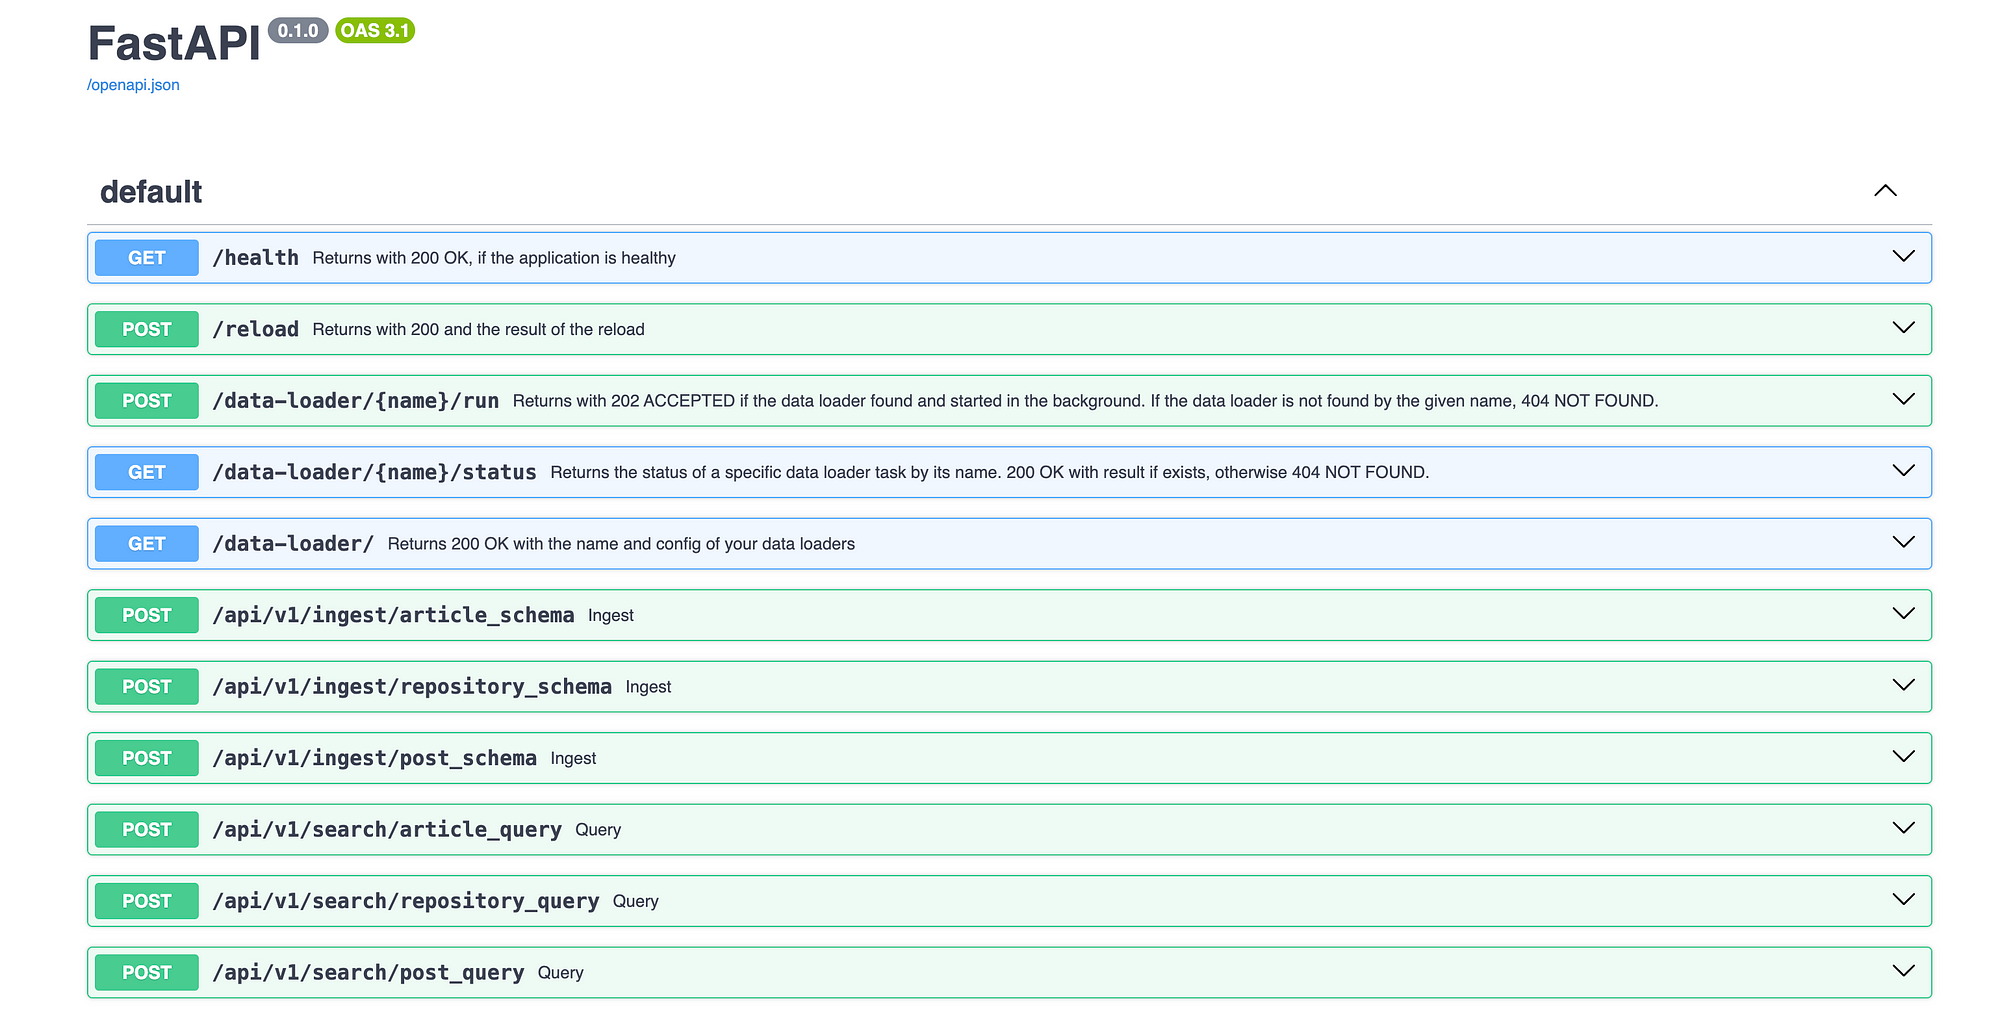Image resolution: width=2000 pixels, height=1034 pixels.
Task: Click the FastAPI title
Action: (x=174, y=44)
